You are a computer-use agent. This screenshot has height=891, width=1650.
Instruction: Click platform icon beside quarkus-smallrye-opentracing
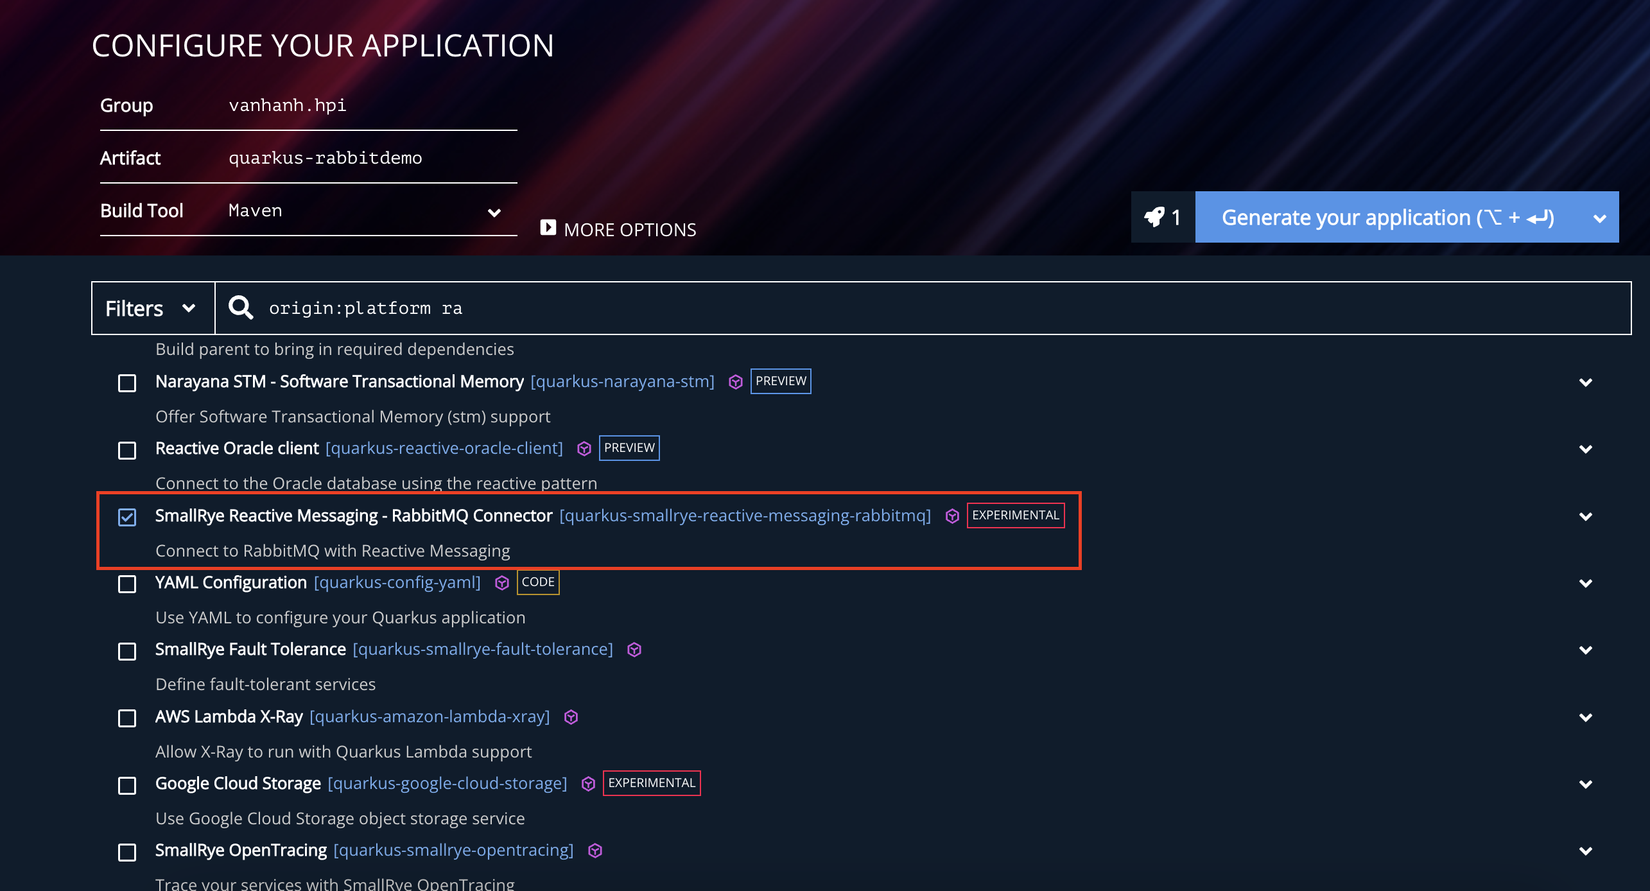[x=595, y=851]
